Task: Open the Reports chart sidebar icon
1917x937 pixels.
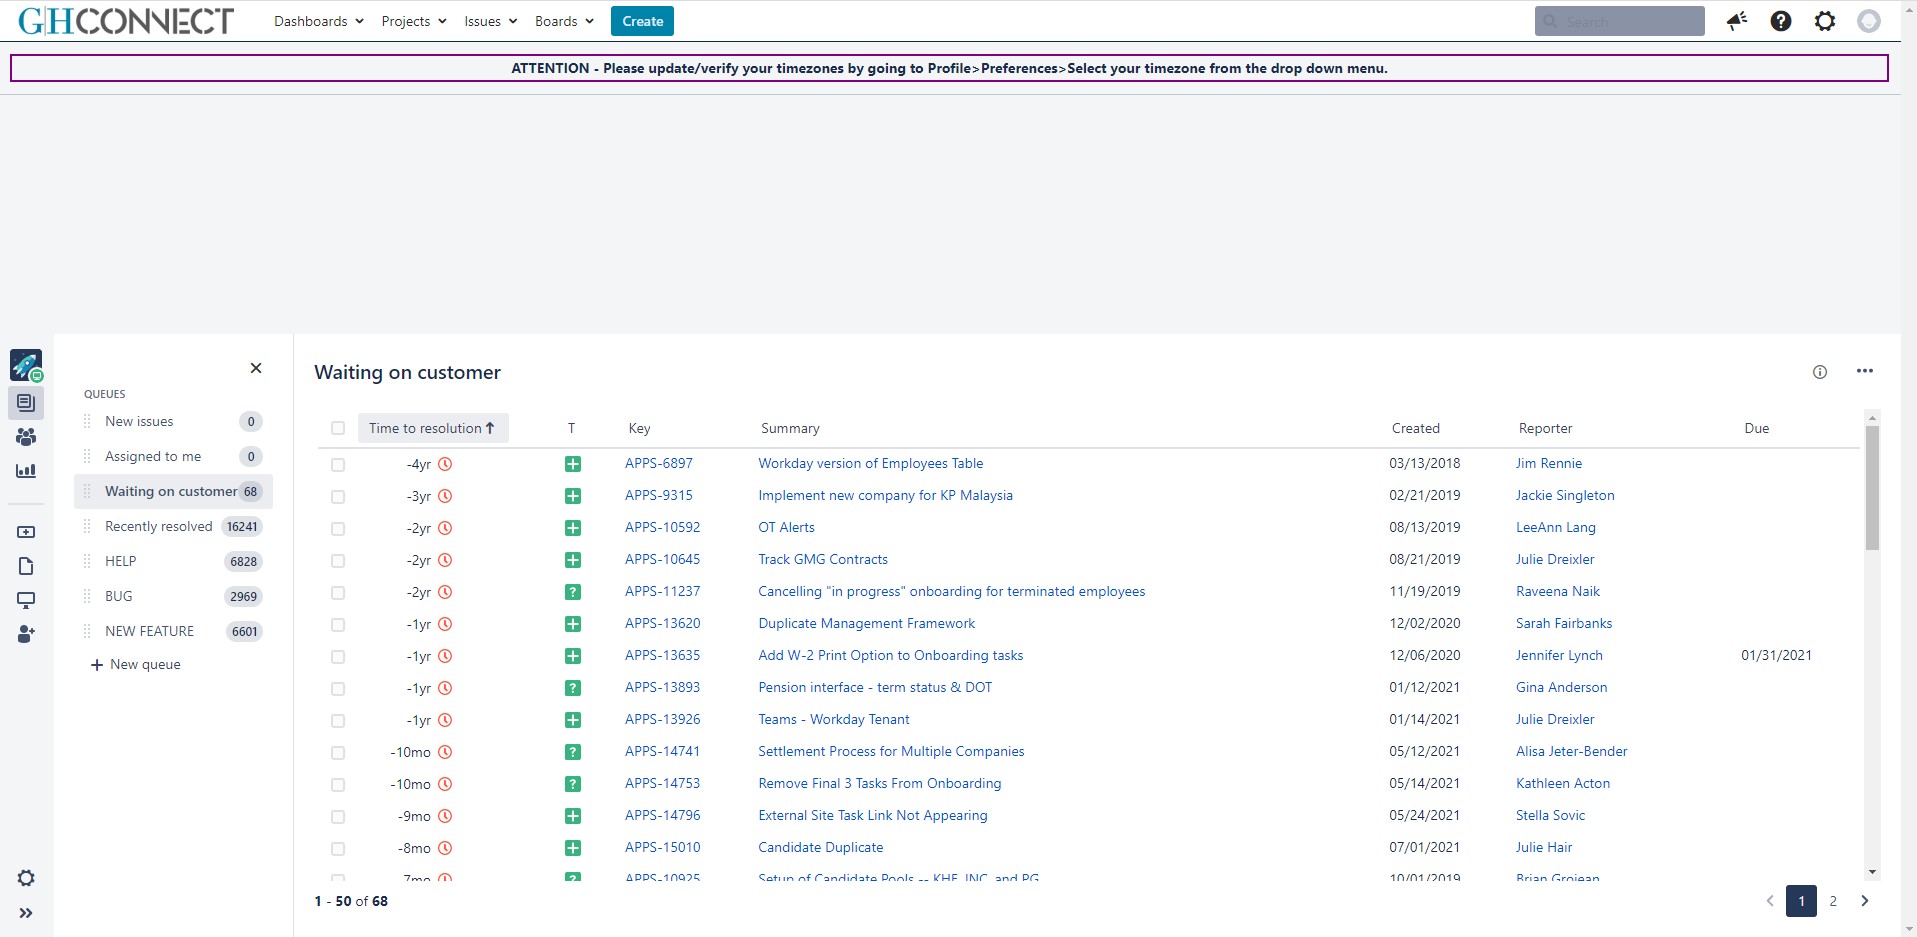Action: click(x=26, y=471)
